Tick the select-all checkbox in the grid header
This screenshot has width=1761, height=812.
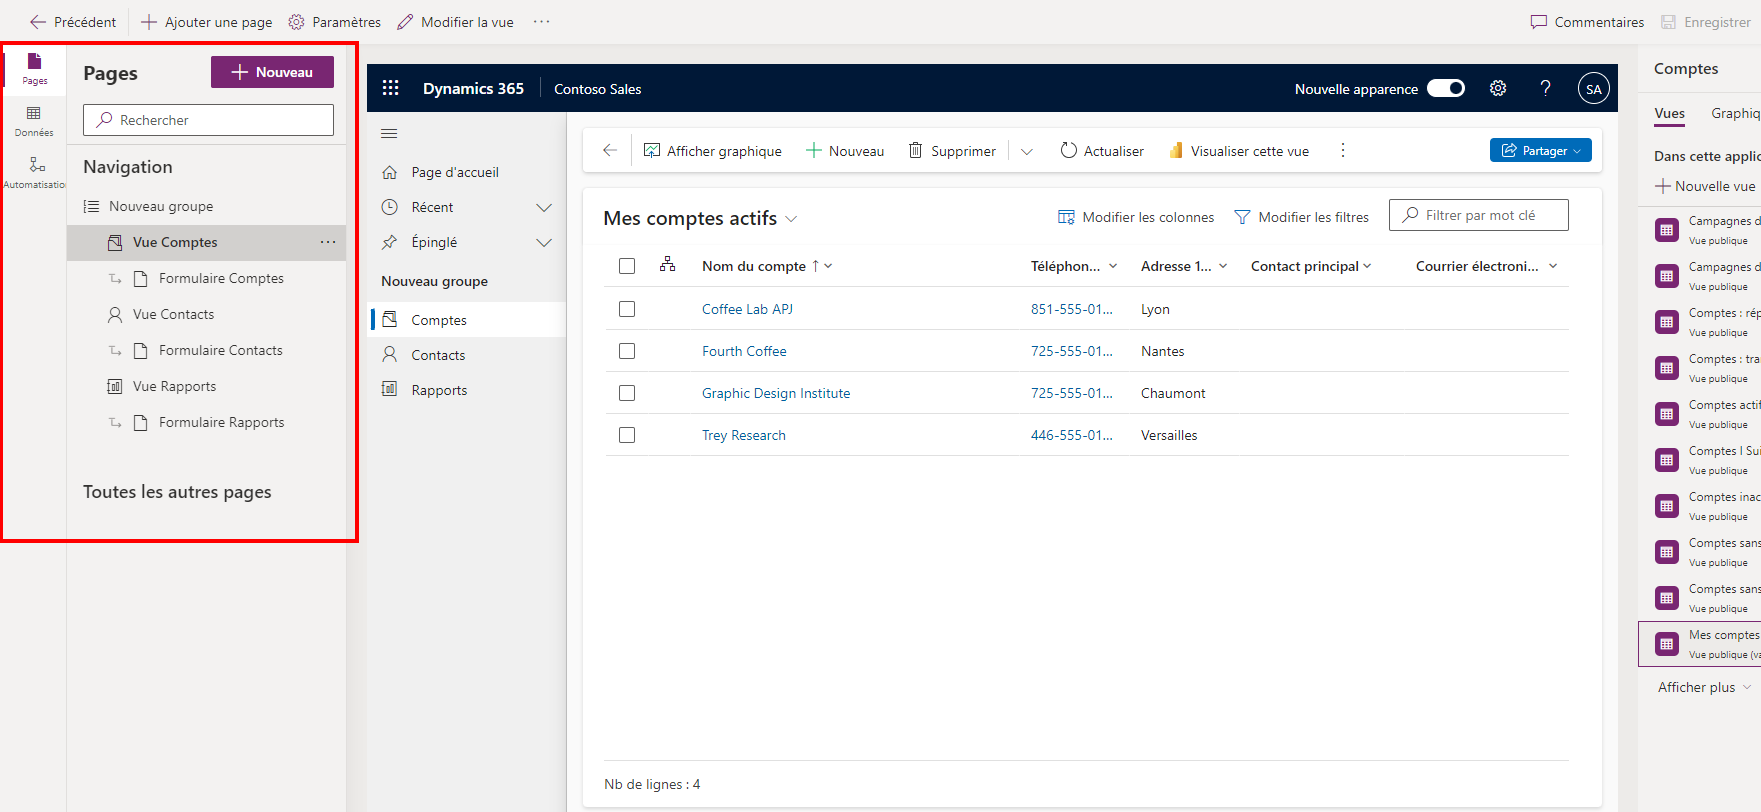627,266
